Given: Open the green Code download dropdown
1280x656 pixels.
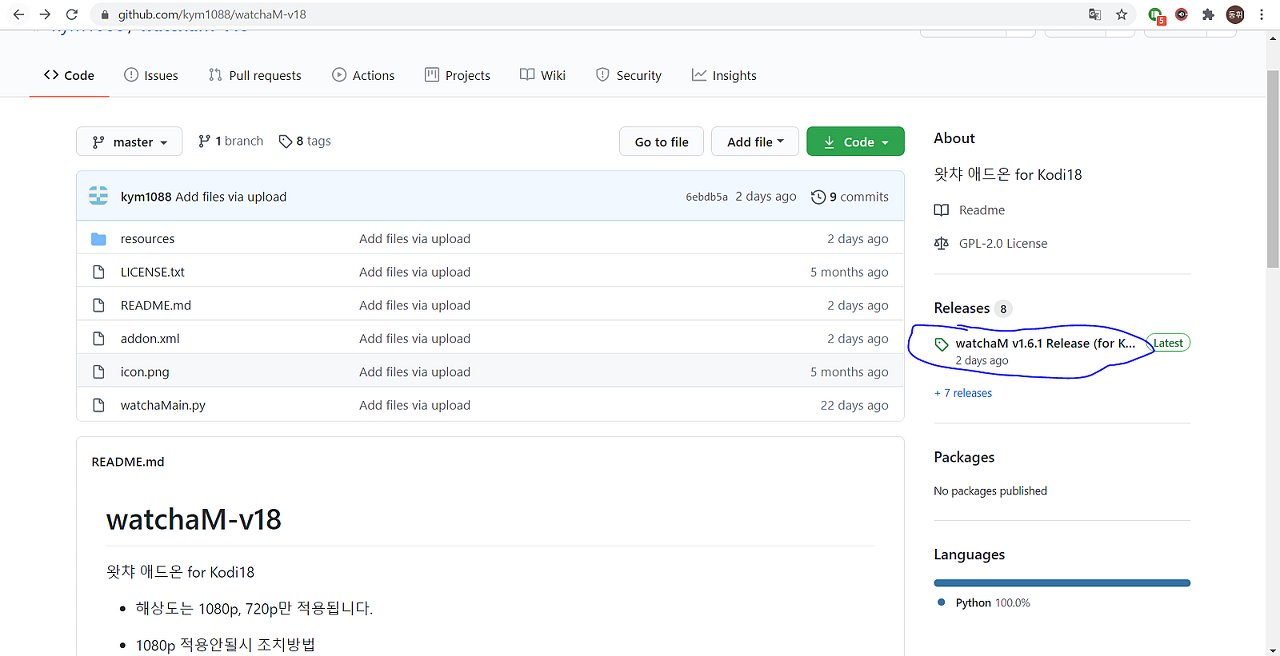Looking at the screenshot, I should (x=855, y=142).
